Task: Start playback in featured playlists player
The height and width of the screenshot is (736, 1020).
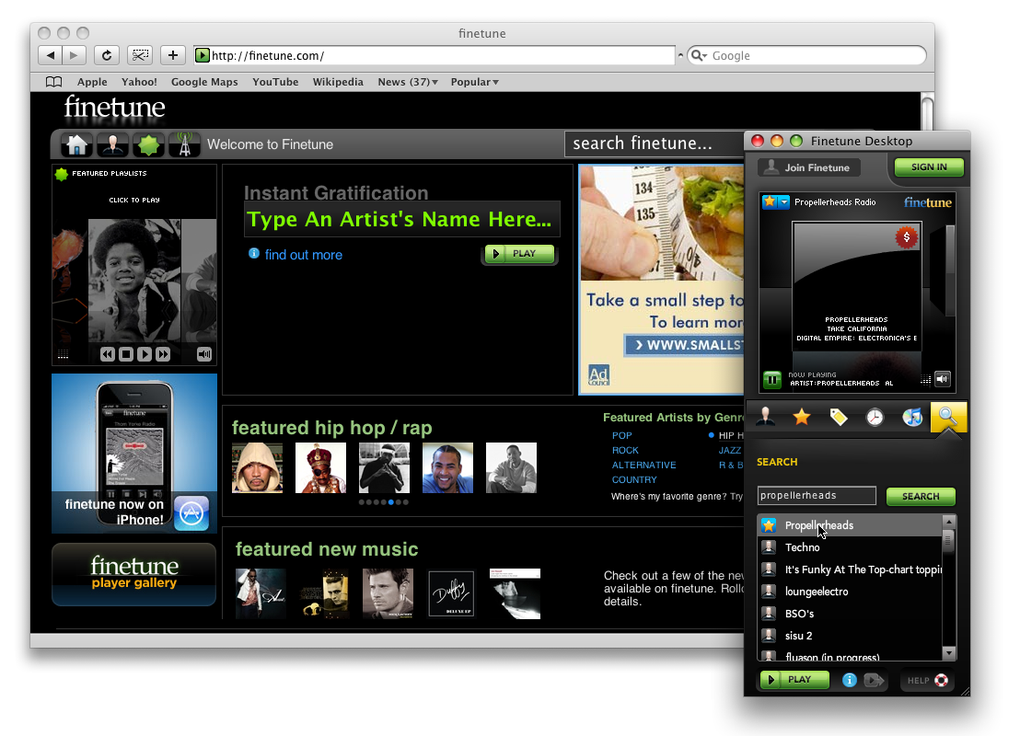Action: tap(144, 354)
